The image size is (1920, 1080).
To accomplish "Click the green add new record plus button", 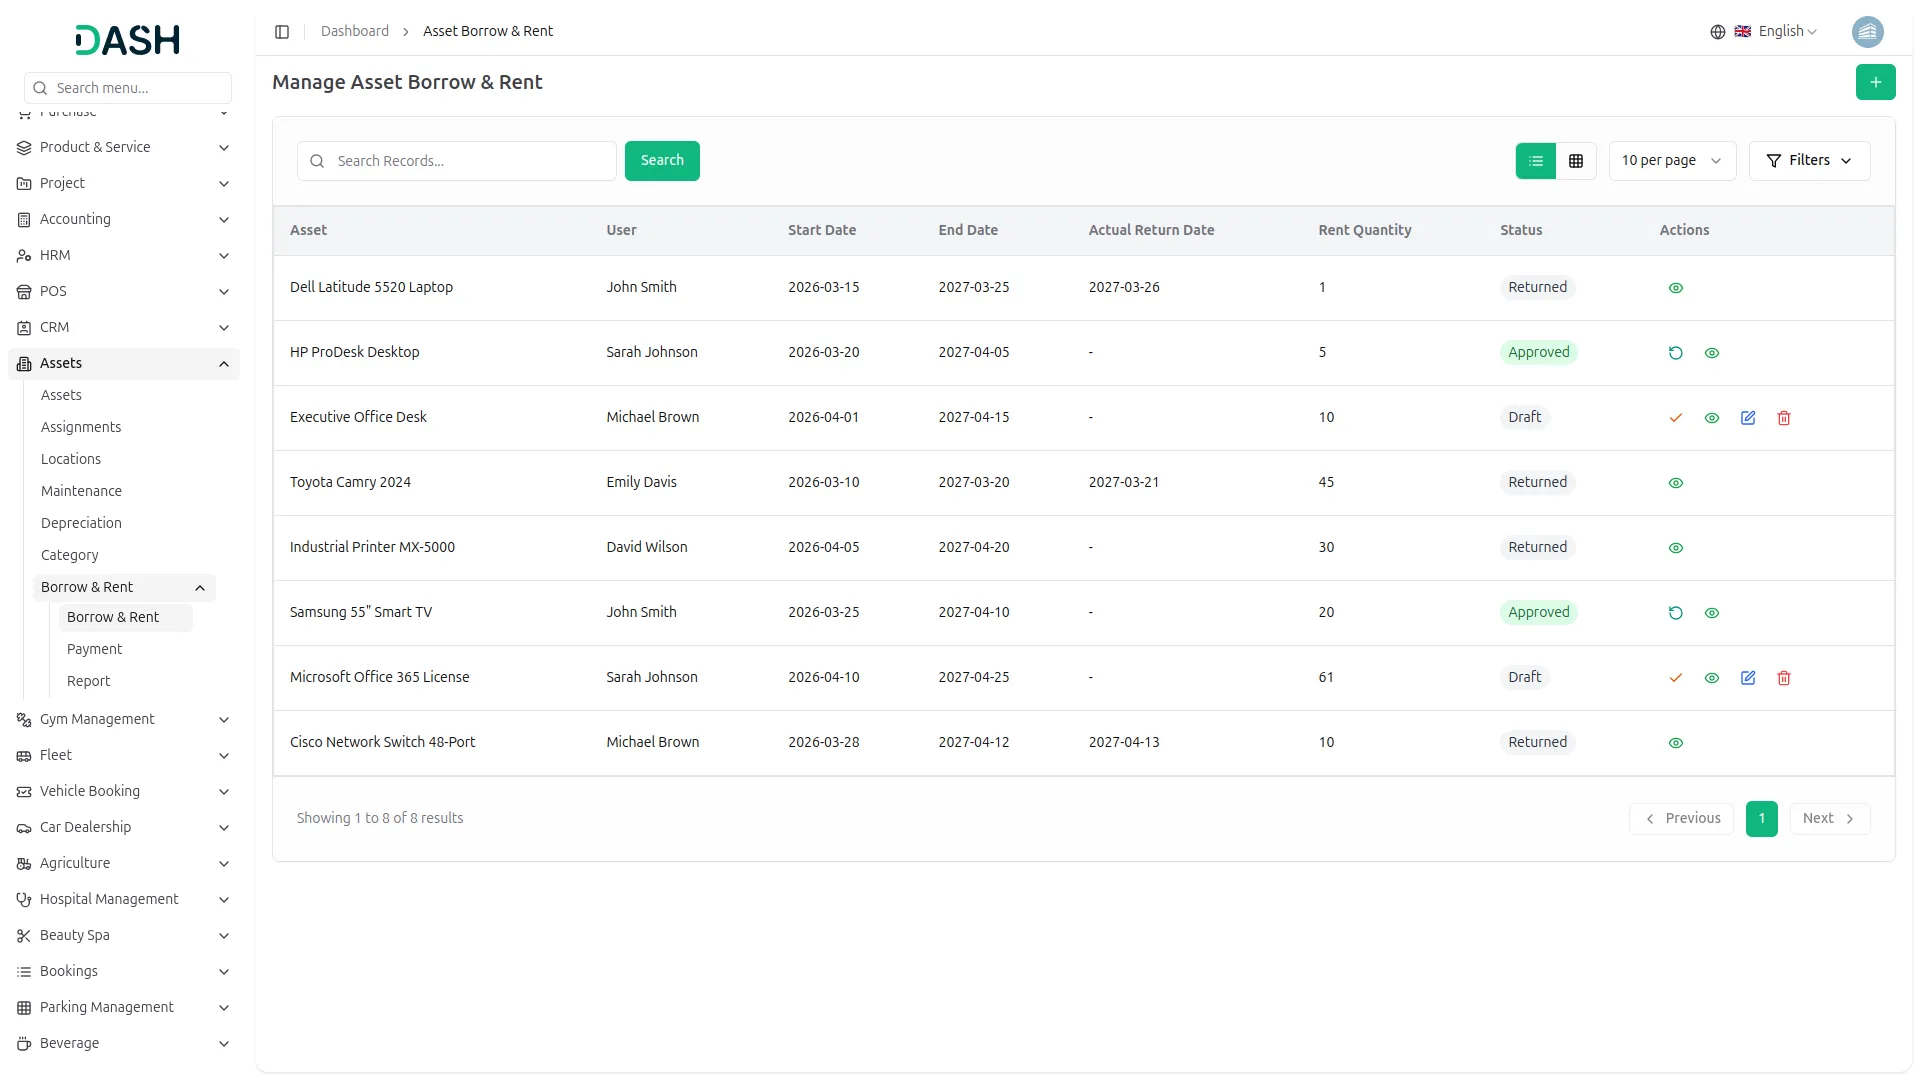I will point(1875,82).
